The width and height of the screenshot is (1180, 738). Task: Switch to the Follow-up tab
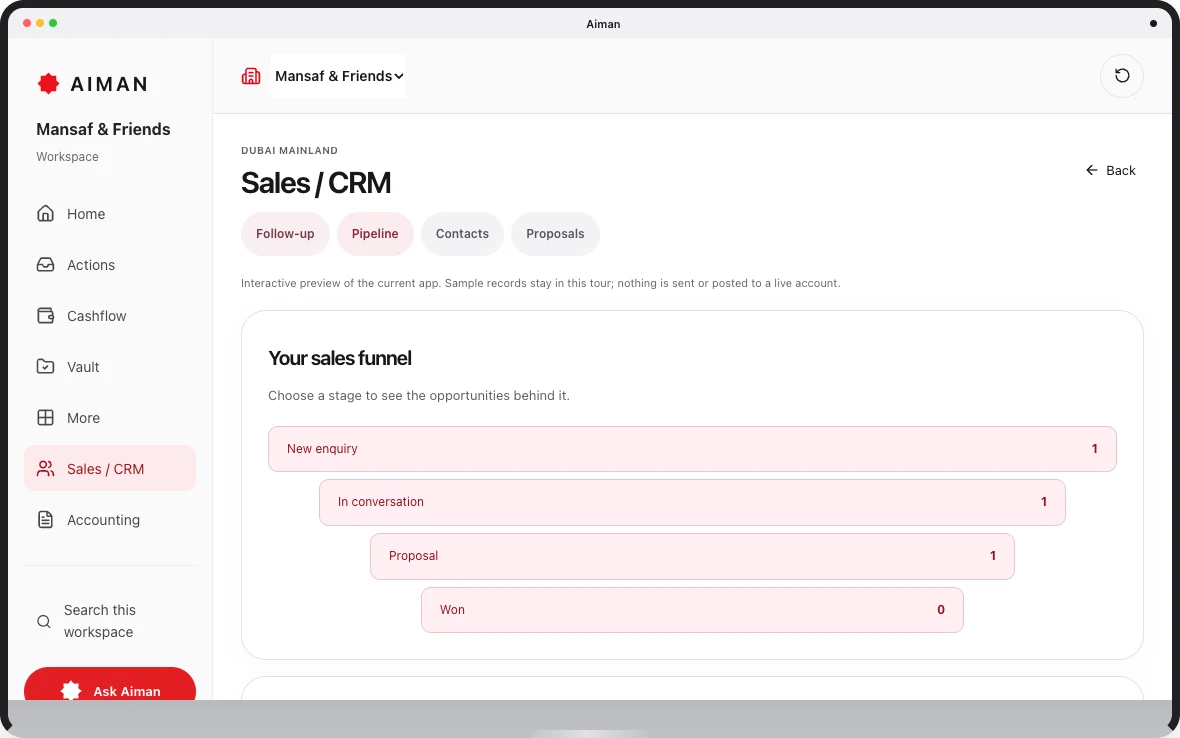tap(285, 234)
